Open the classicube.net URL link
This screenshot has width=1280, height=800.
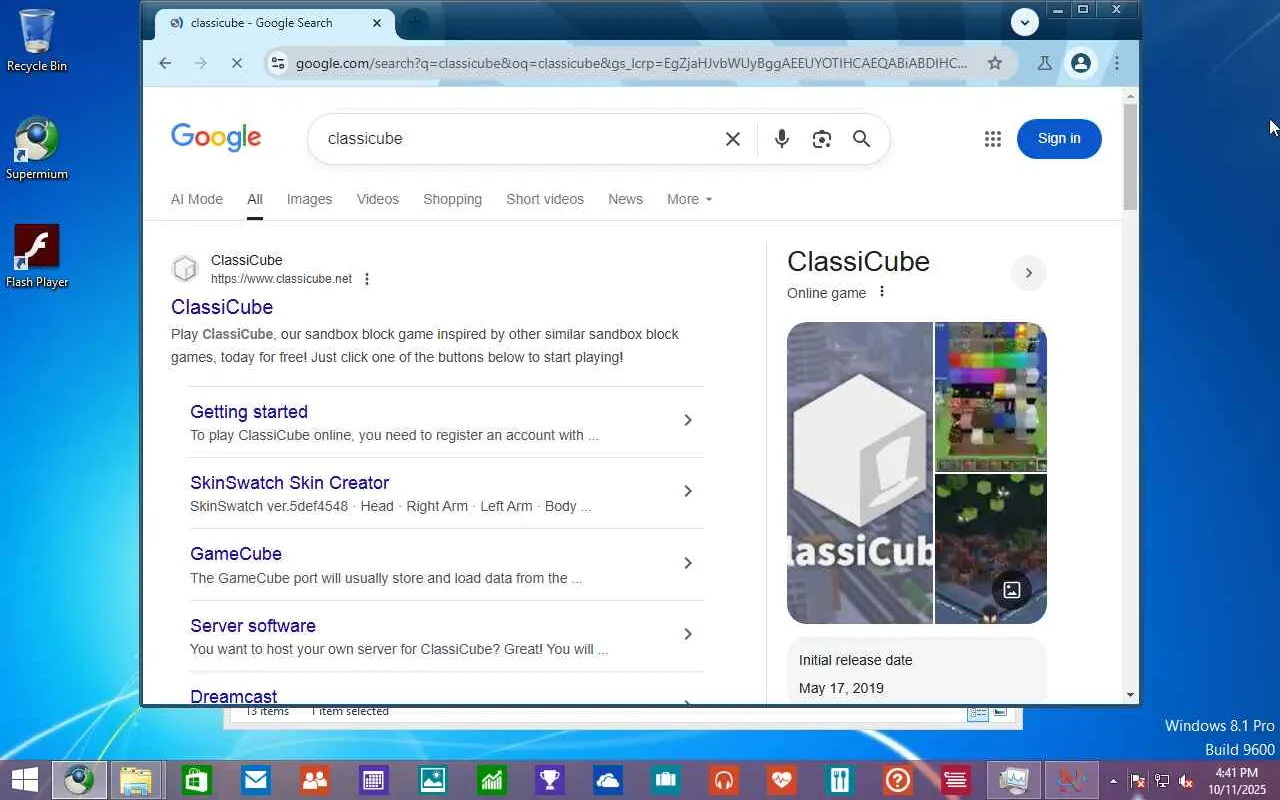click(x=281, y=279)
